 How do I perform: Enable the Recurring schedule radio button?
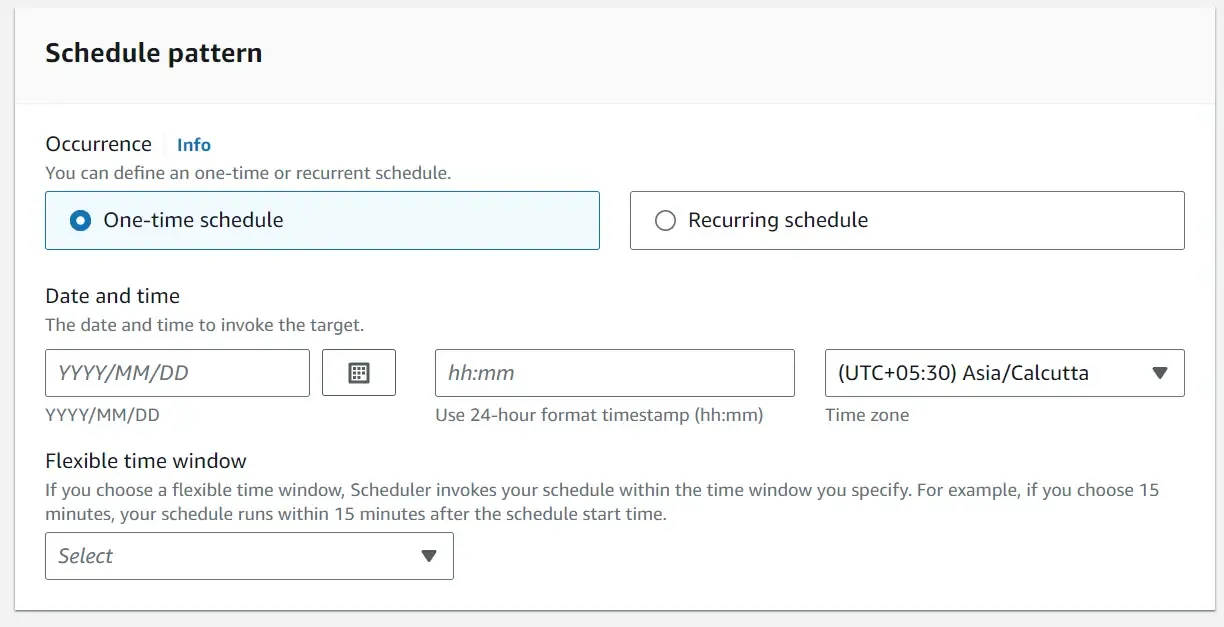coord(665,220)
